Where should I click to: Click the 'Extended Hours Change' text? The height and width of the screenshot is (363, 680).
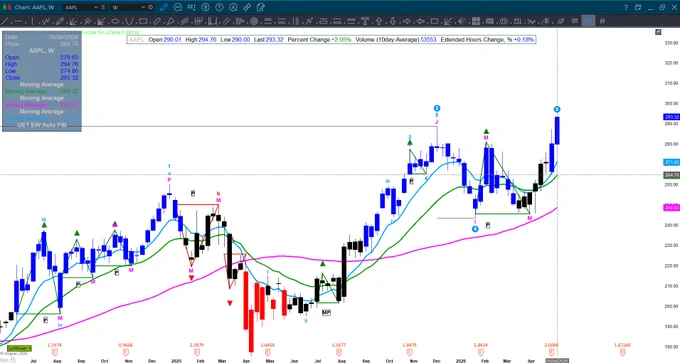click(474, 39)
